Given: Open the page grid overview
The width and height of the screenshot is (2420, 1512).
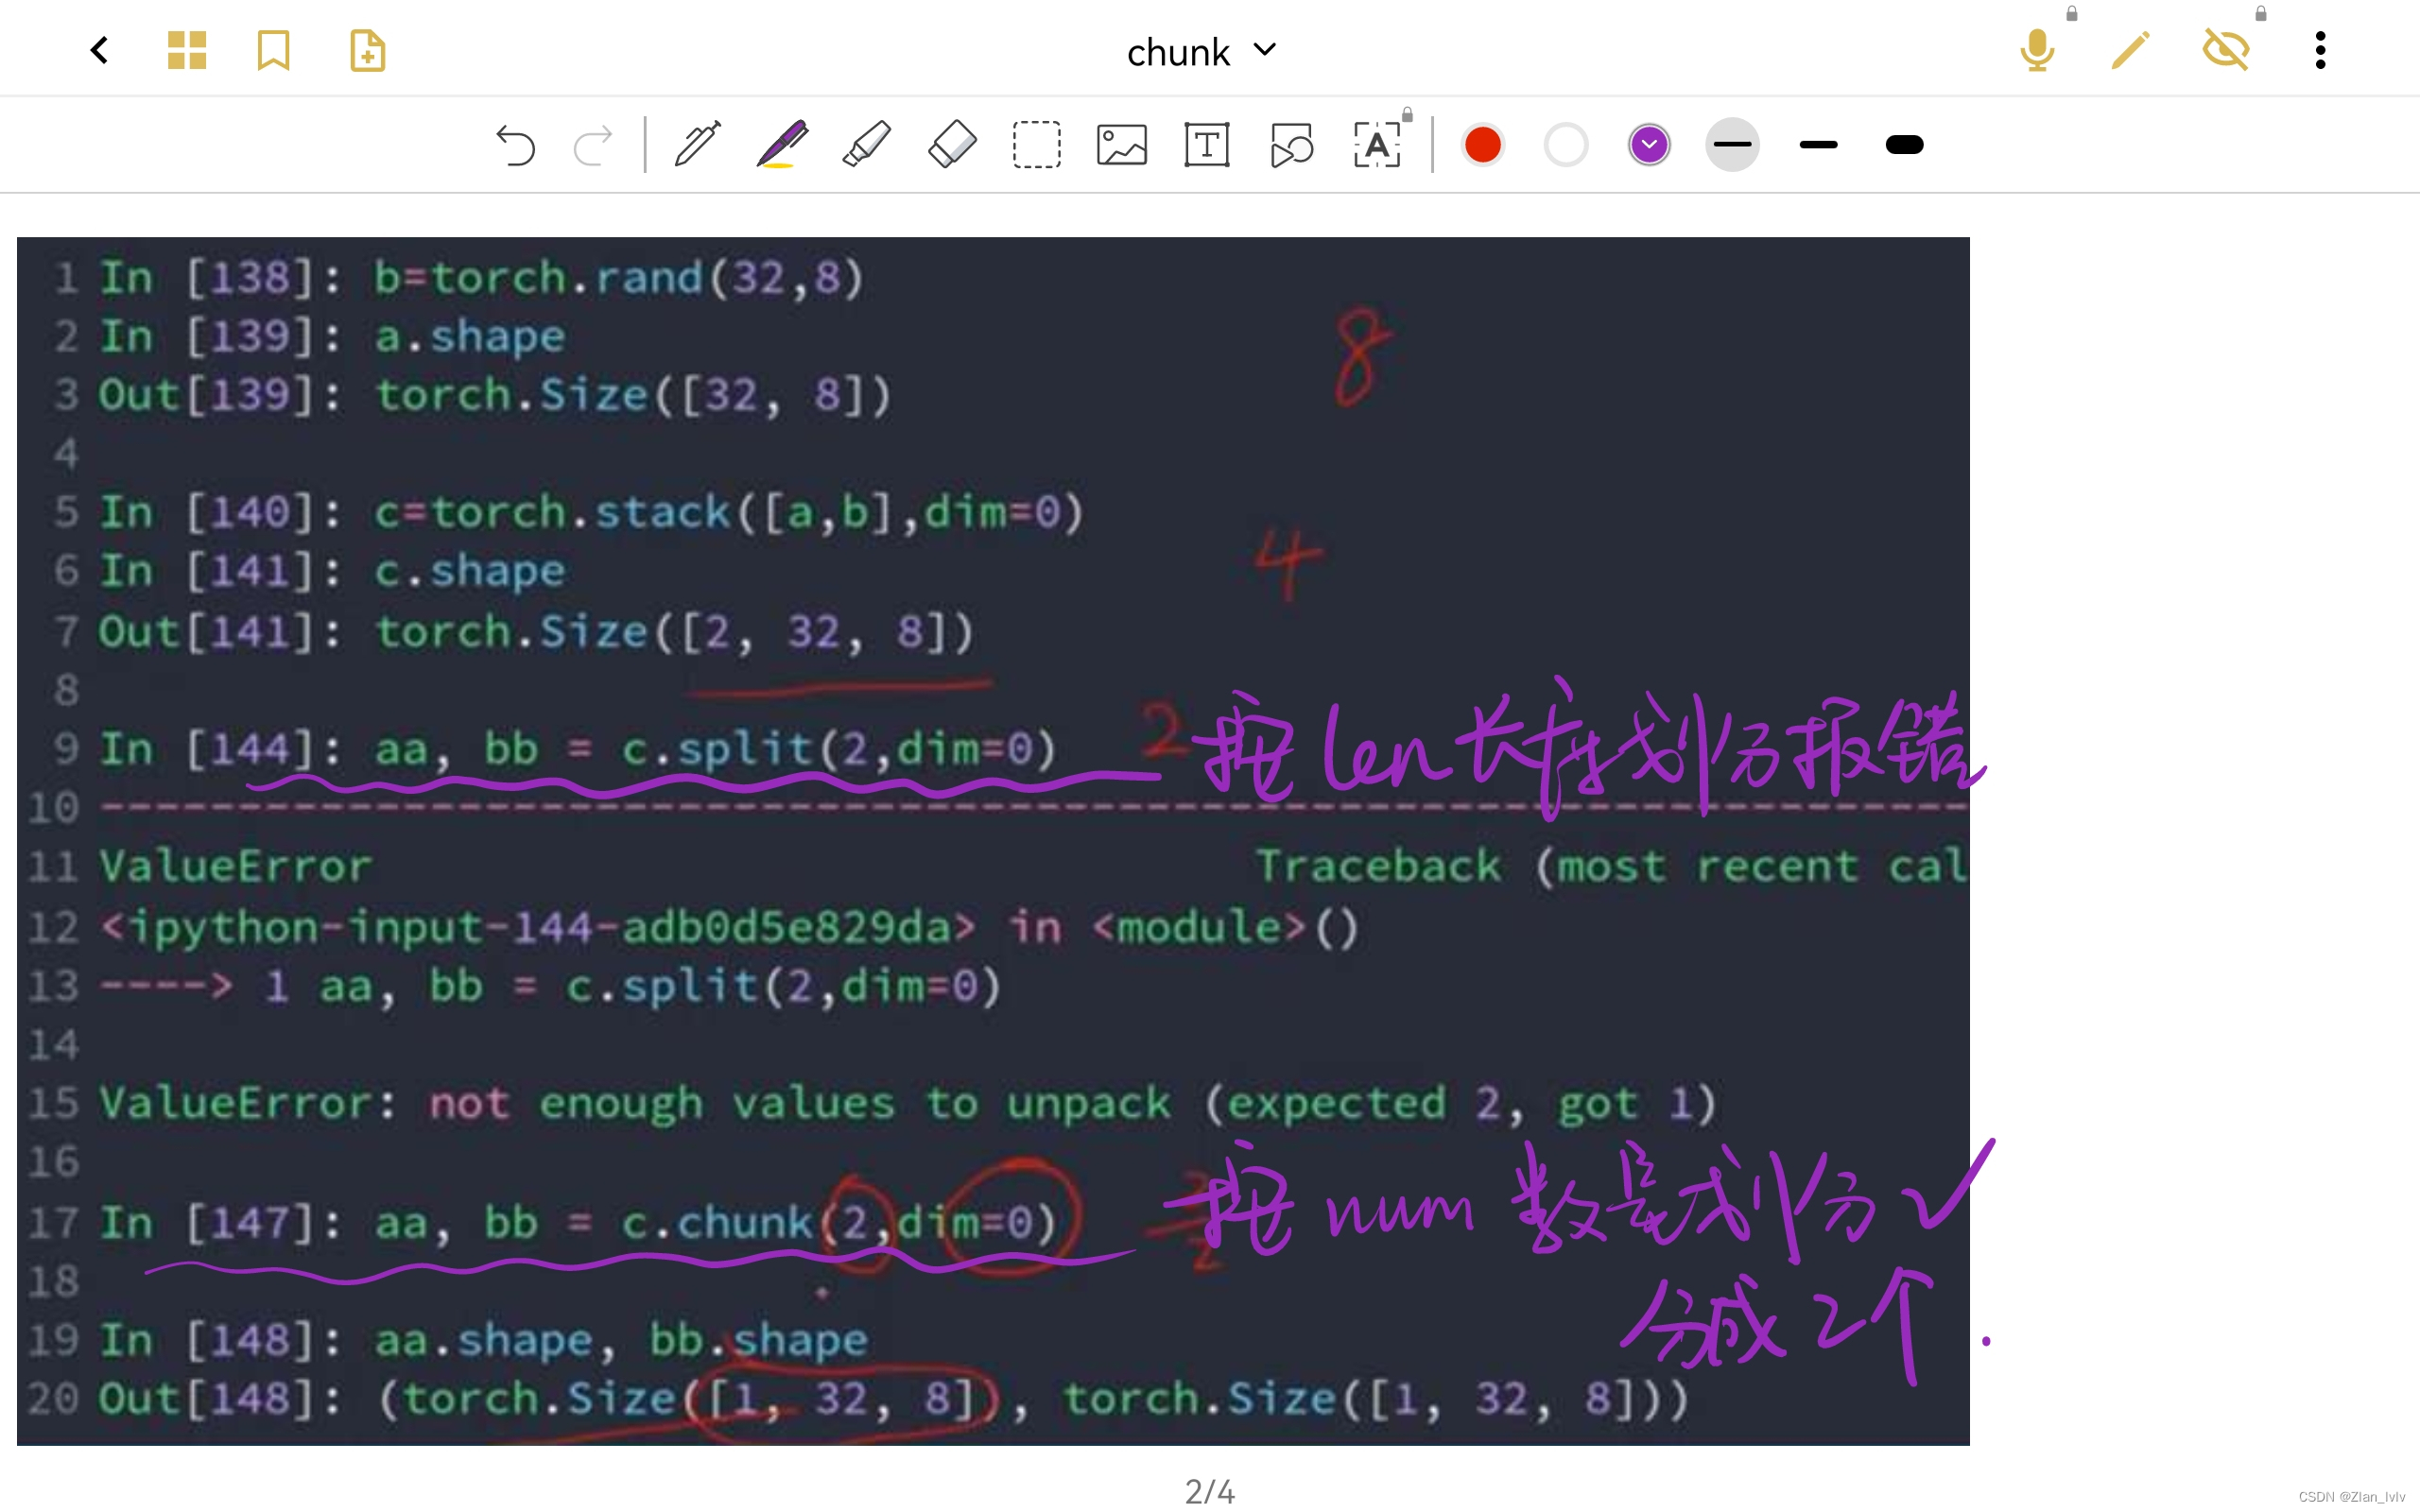Looking at the screenshot, I should pos(186,50).
